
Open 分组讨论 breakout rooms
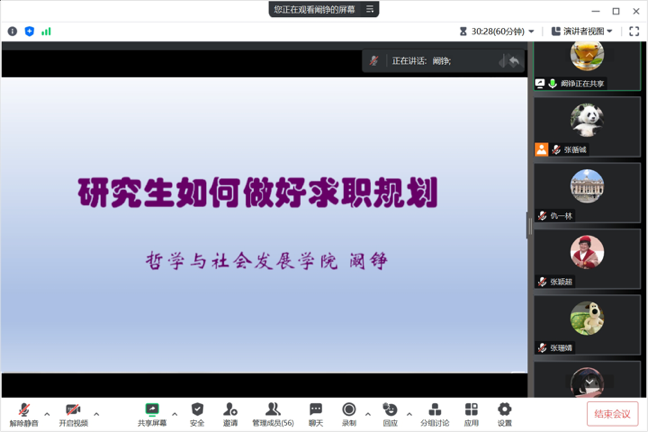point(434,414)
